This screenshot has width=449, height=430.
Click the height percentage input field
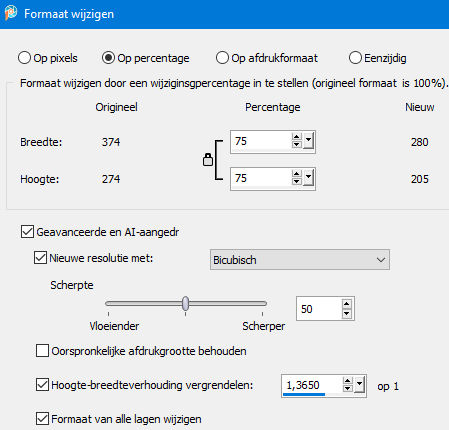point(261,178)
